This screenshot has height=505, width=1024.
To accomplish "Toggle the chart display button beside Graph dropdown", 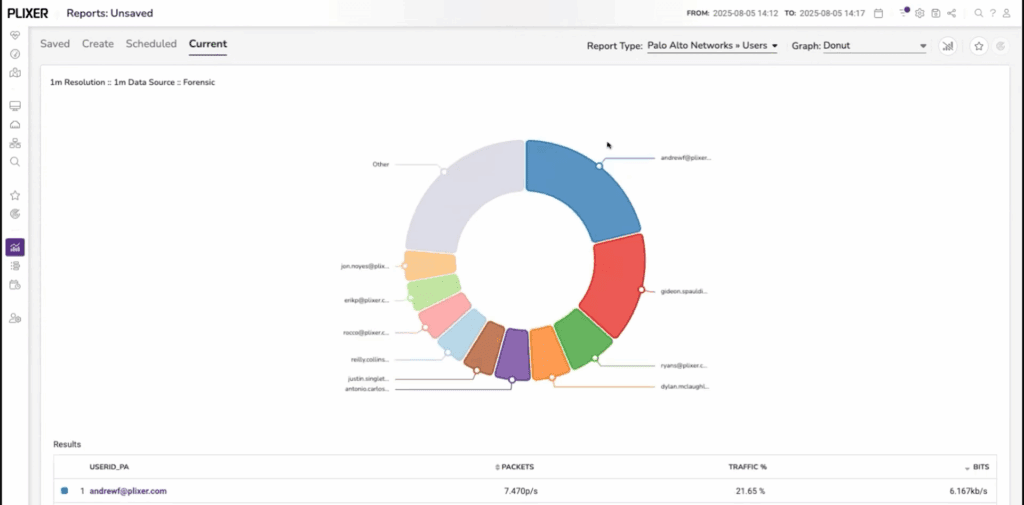I will coord(947,46).
